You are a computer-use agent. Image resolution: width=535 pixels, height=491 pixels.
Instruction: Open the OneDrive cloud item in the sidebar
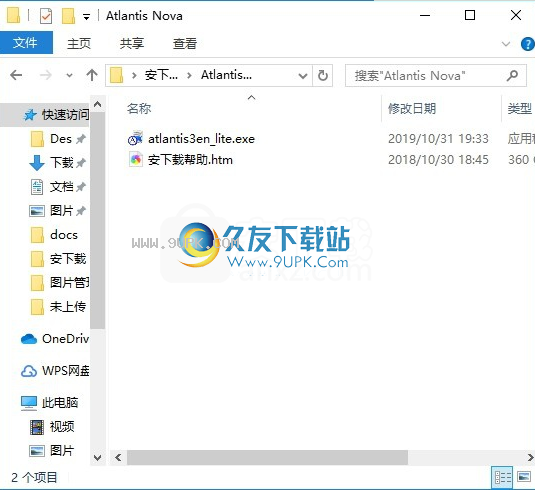click(55, 339)
